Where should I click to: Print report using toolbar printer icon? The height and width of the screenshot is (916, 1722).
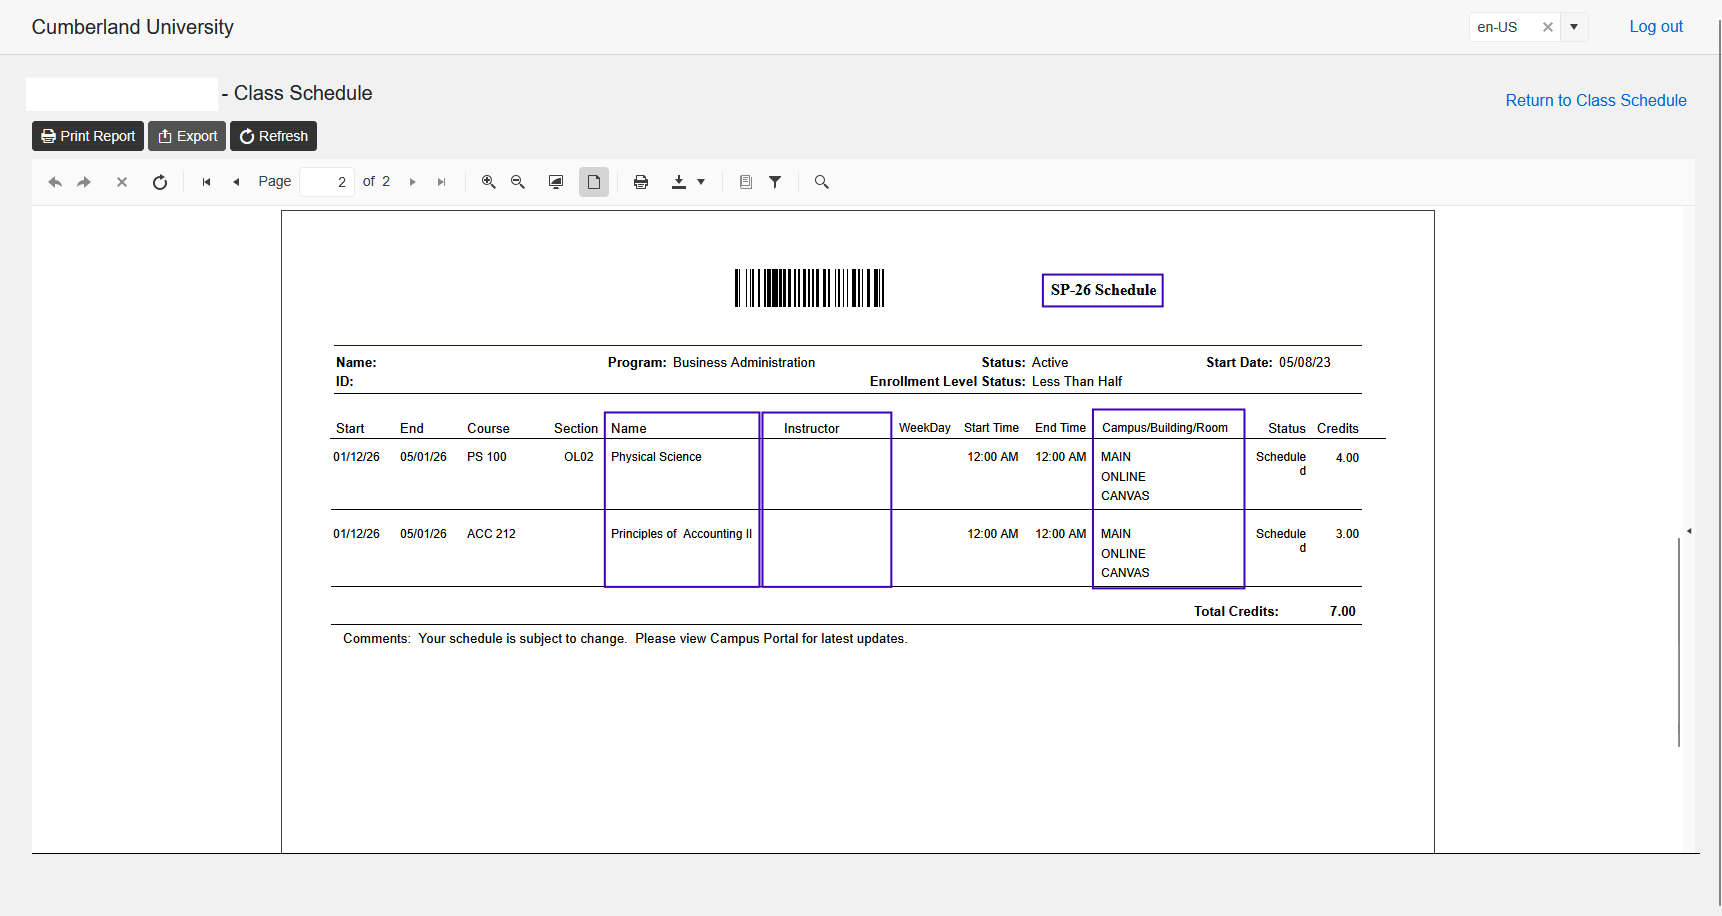coord(641,182)
